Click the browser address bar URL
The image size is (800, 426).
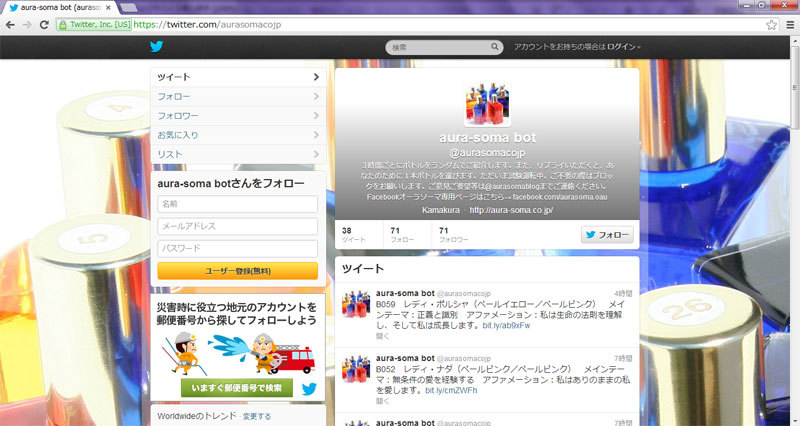(x=207, y=24)
